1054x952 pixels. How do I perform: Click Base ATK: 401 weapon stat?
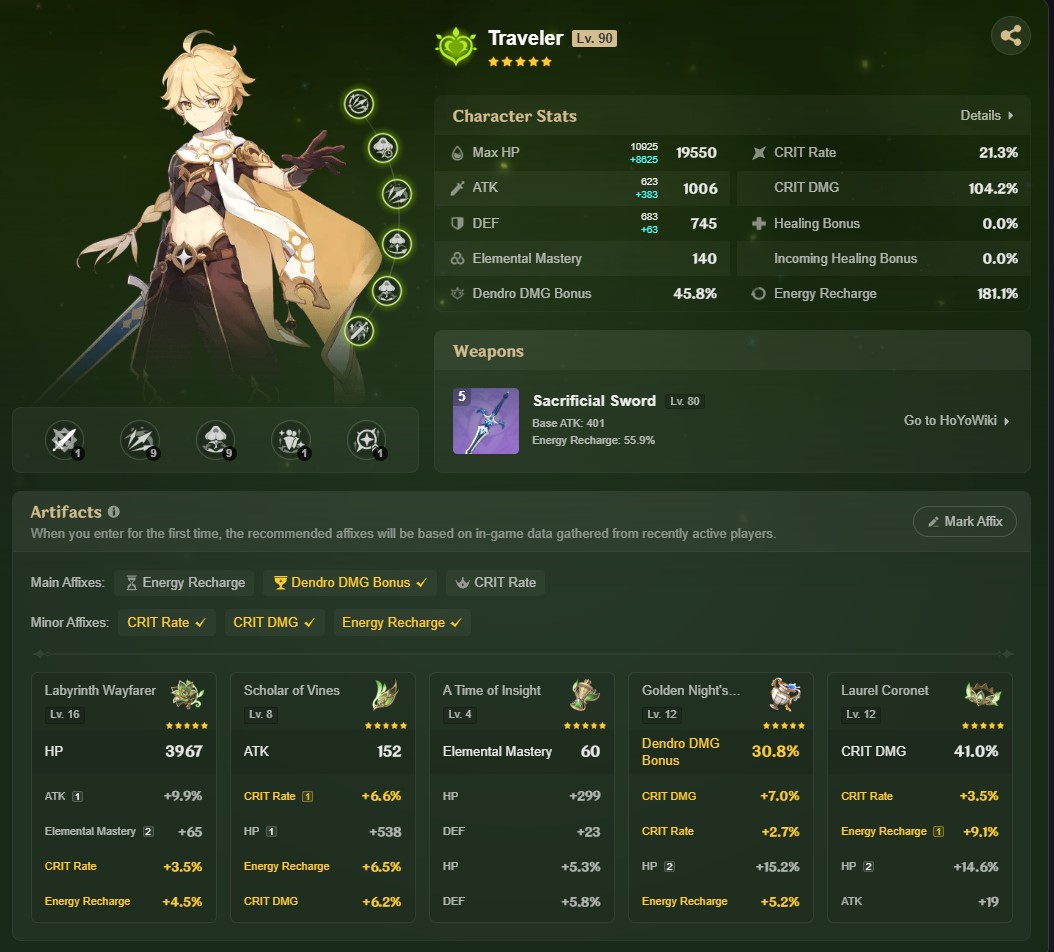point(568,424)
